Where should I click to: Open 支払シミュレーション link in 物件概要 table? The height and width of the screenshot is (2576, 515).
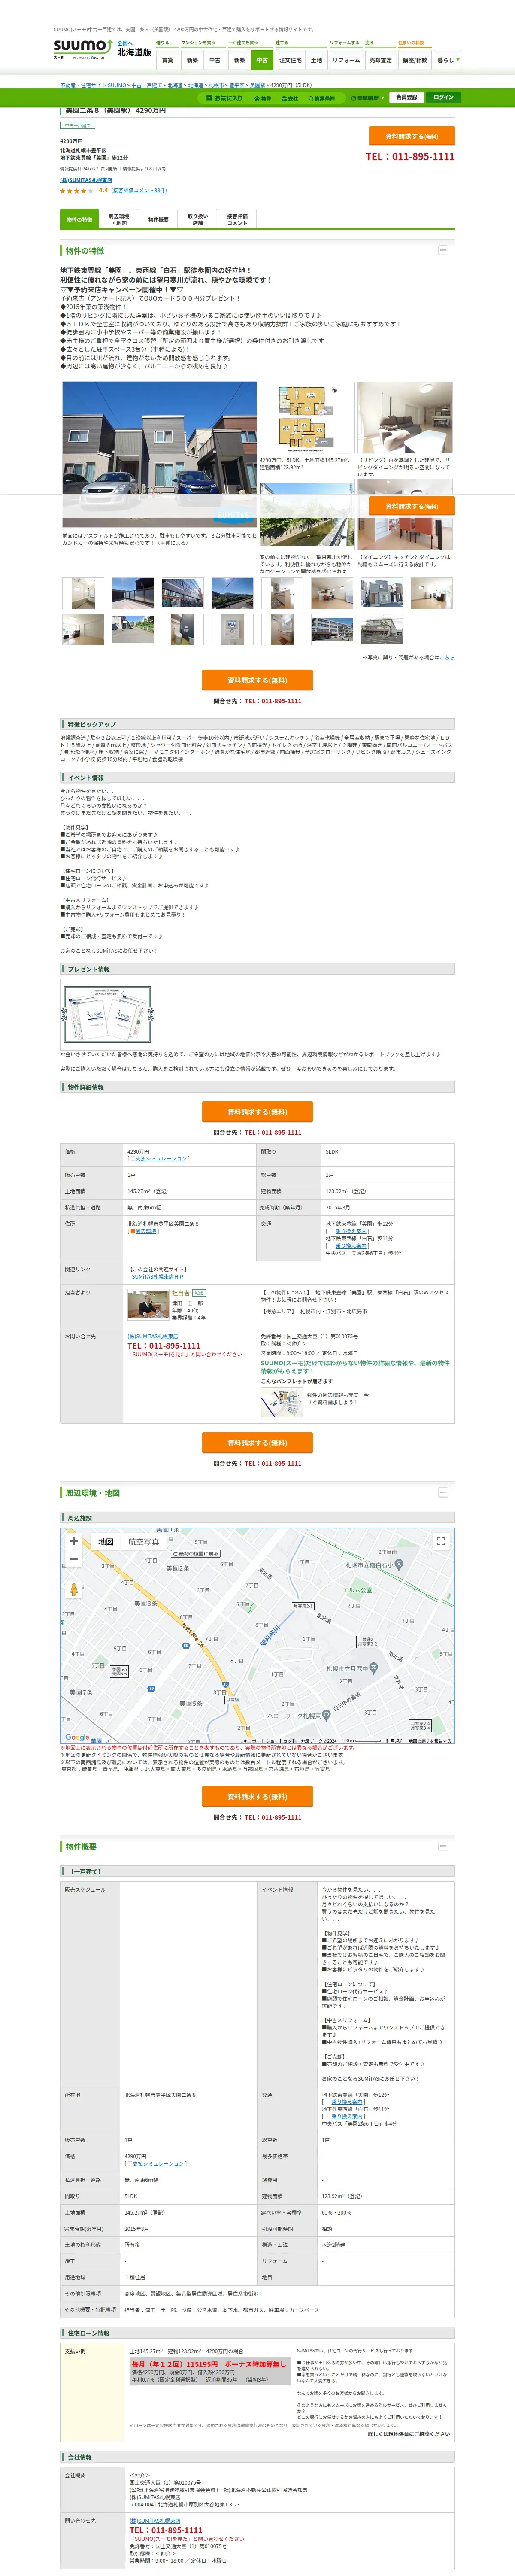click(x=158, y=2164)
